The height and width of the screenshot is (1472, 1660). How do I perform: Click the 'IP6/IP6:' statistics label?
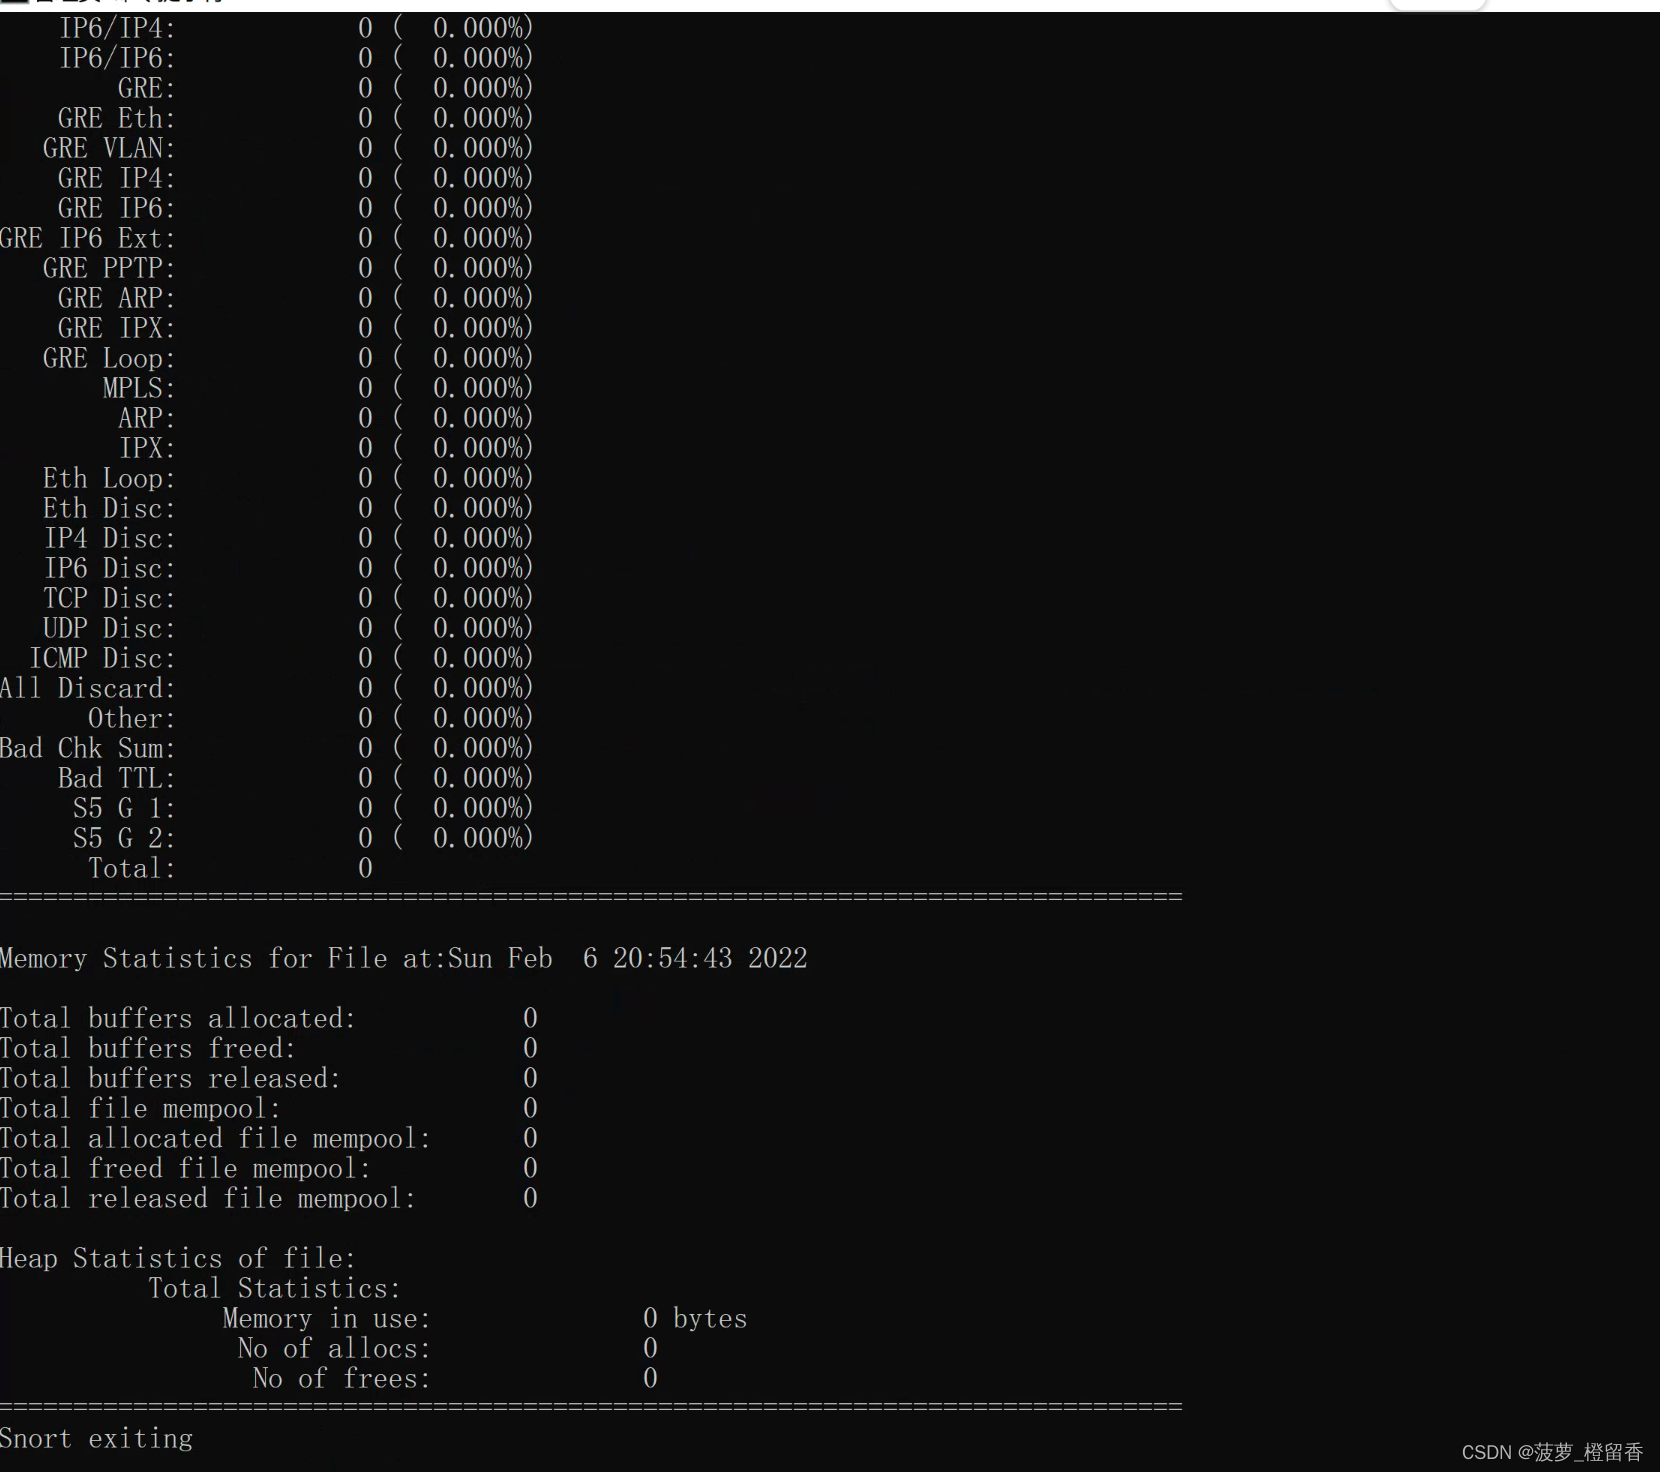(117, 58)
